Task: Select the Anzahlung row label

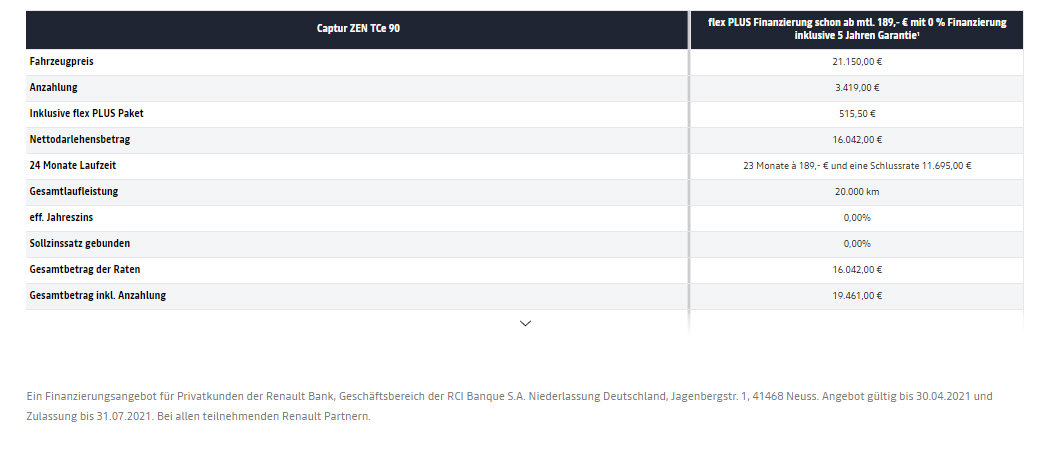Action: pos(54,88)
